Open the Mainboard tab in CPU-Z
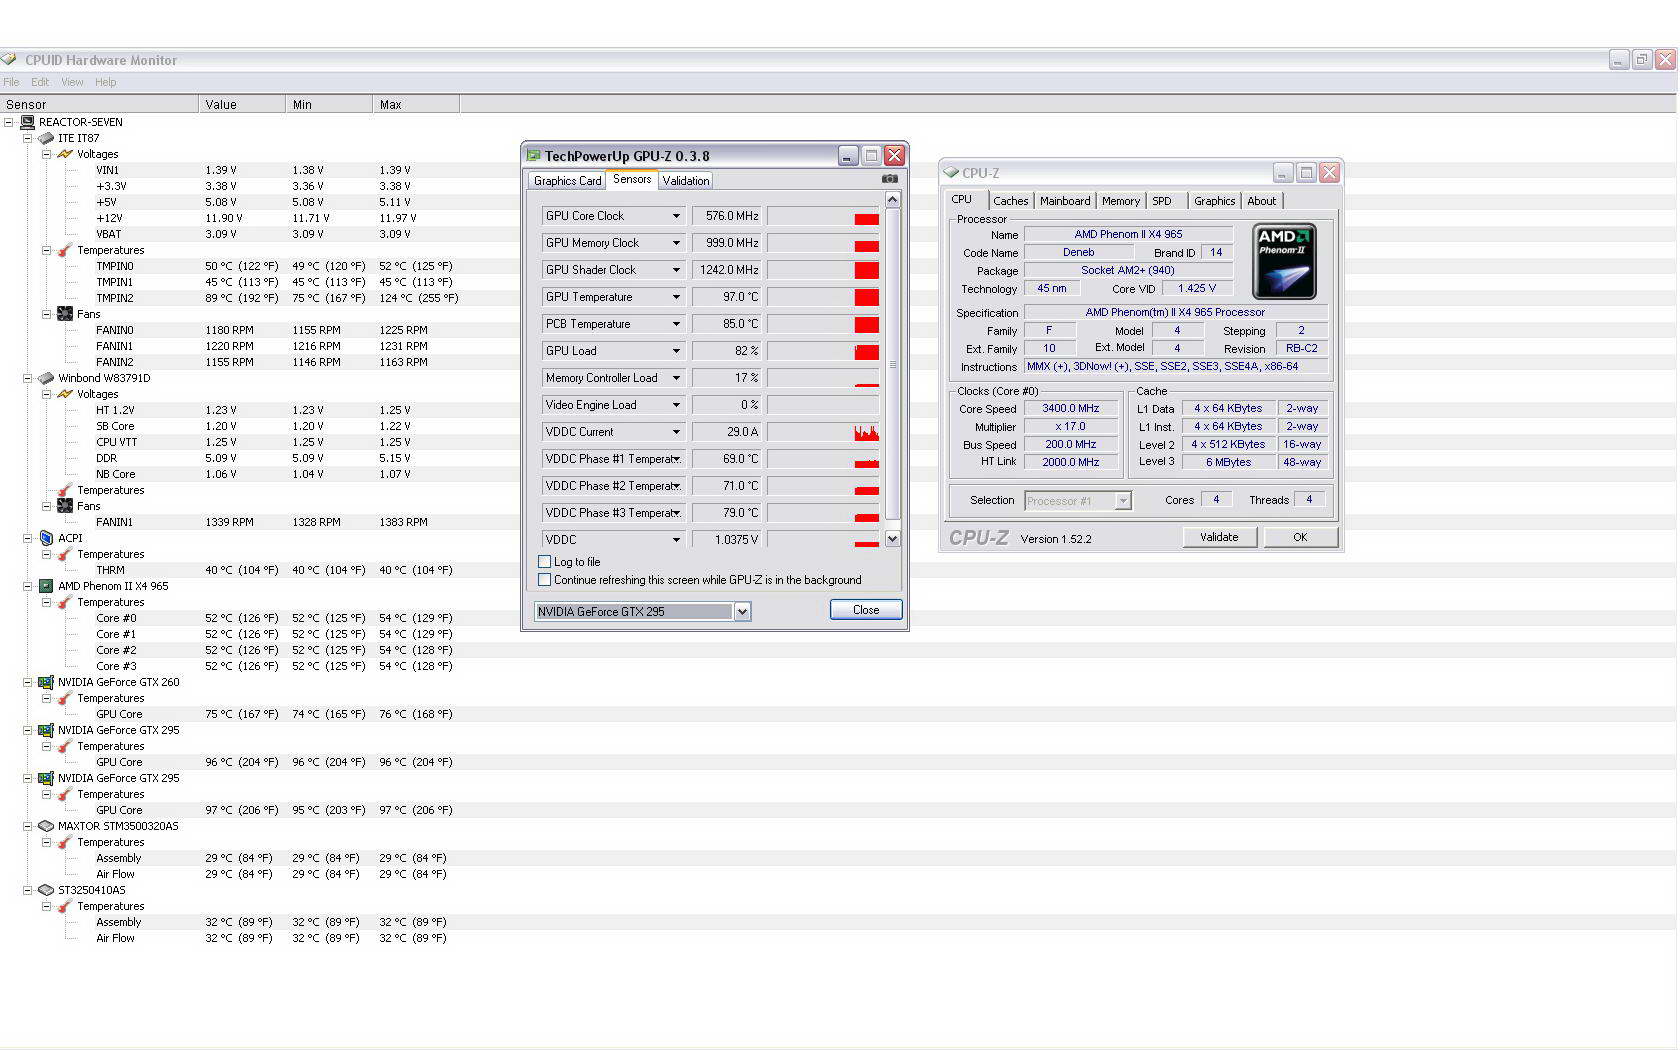This screenshot has width=1680, height=1050. pyautogui.click(x=1065, y=201)
